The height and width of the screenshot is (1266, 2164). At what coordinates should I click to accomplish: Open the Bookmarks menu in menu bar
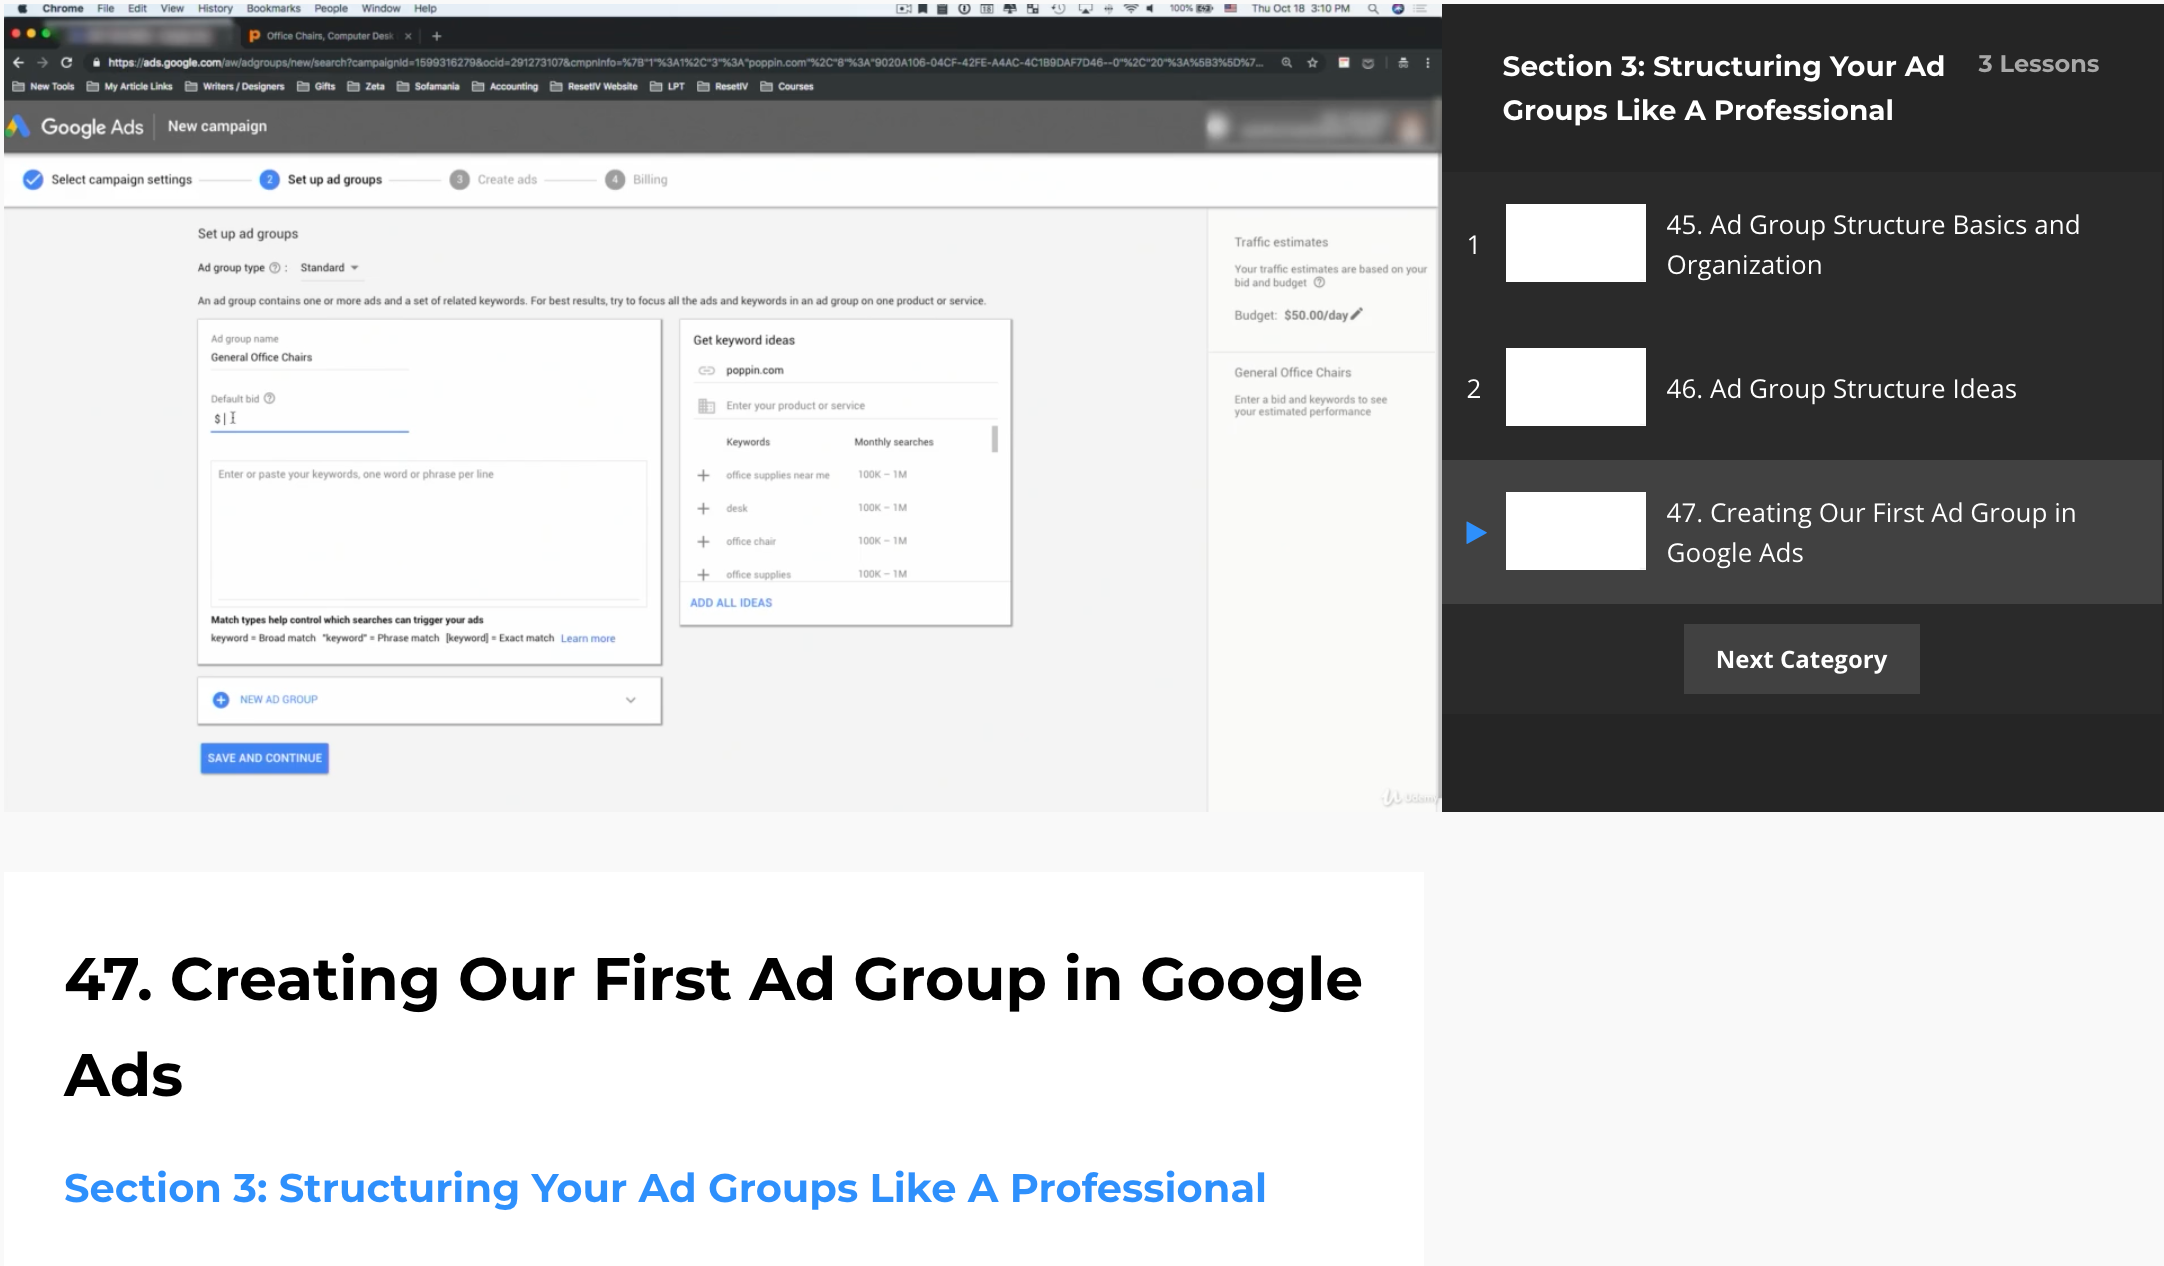click(273, 8)
